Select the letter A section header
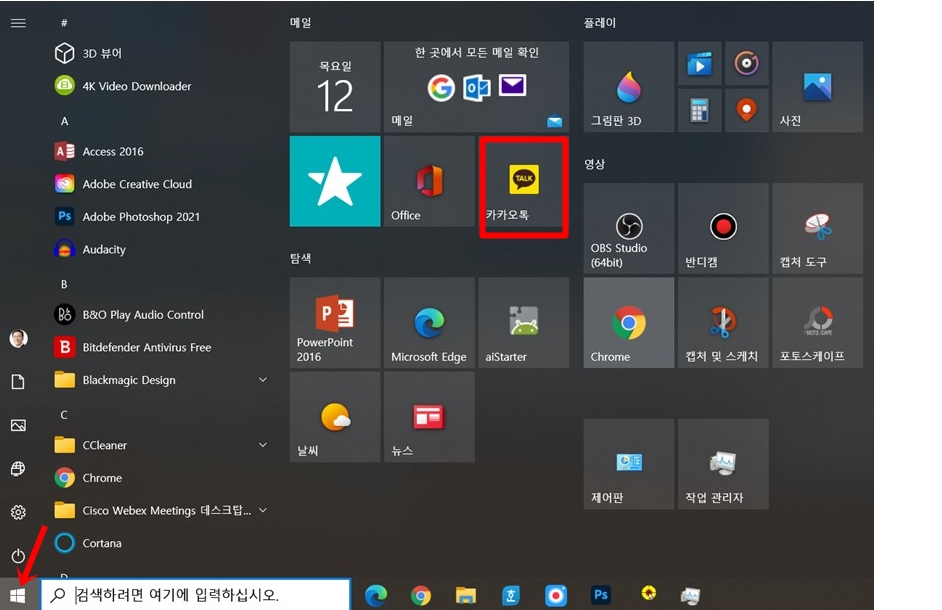The image size is (942, 610). 64,121
